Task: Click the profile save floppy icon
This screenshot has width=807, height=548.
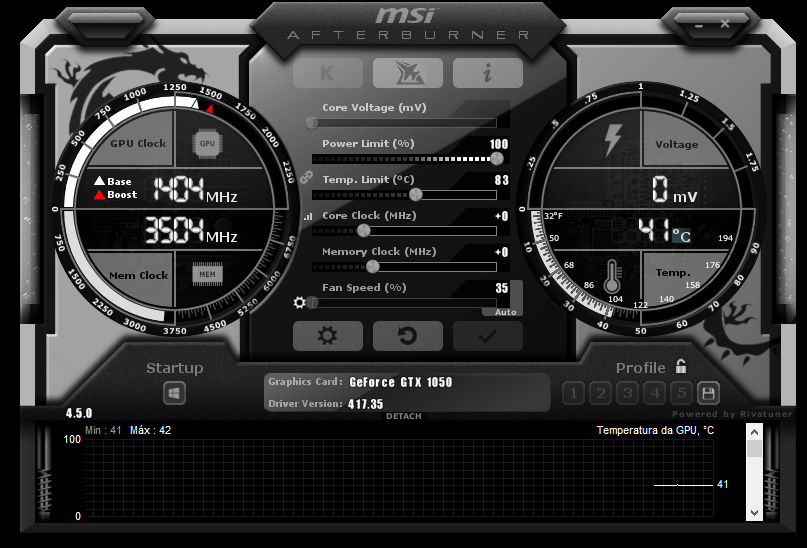Action: (x=708, y=394)
